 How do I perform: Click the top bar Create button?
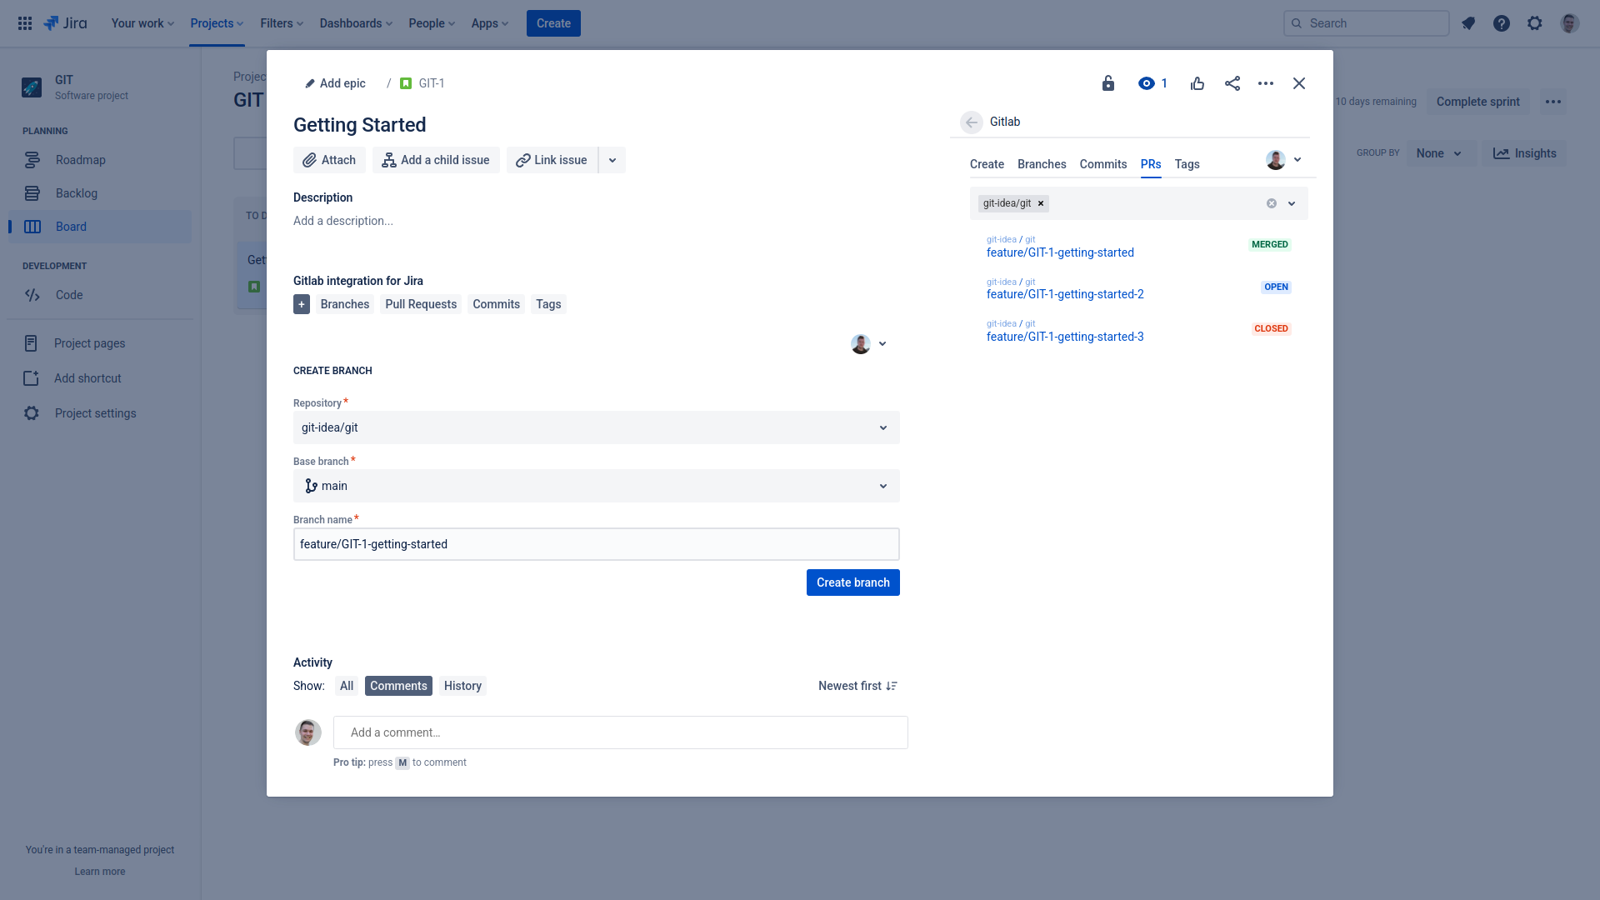tap(553, 23)
